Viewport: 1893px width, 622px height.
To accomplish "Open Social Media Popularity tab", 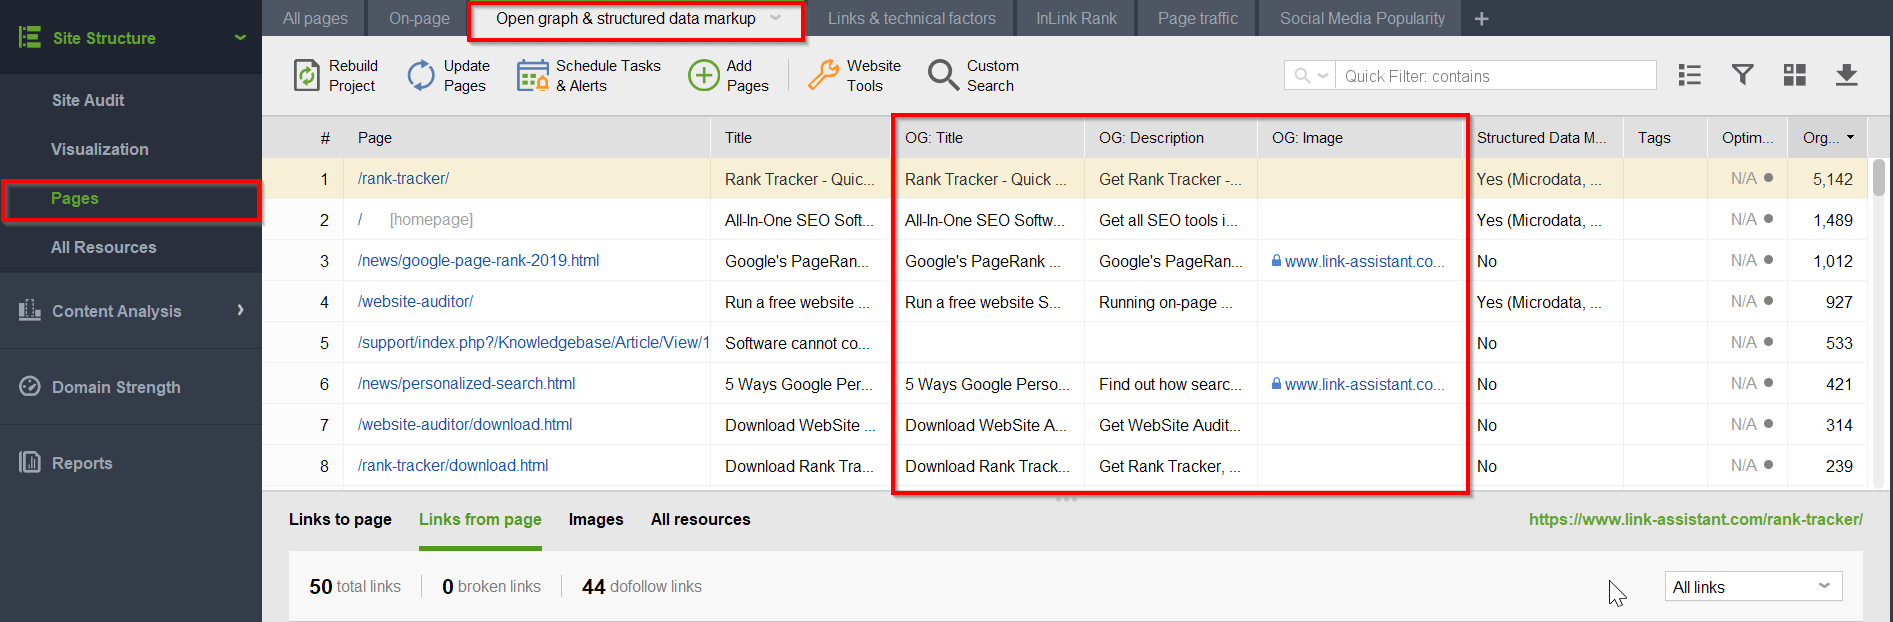I will tap(1362, 18).
